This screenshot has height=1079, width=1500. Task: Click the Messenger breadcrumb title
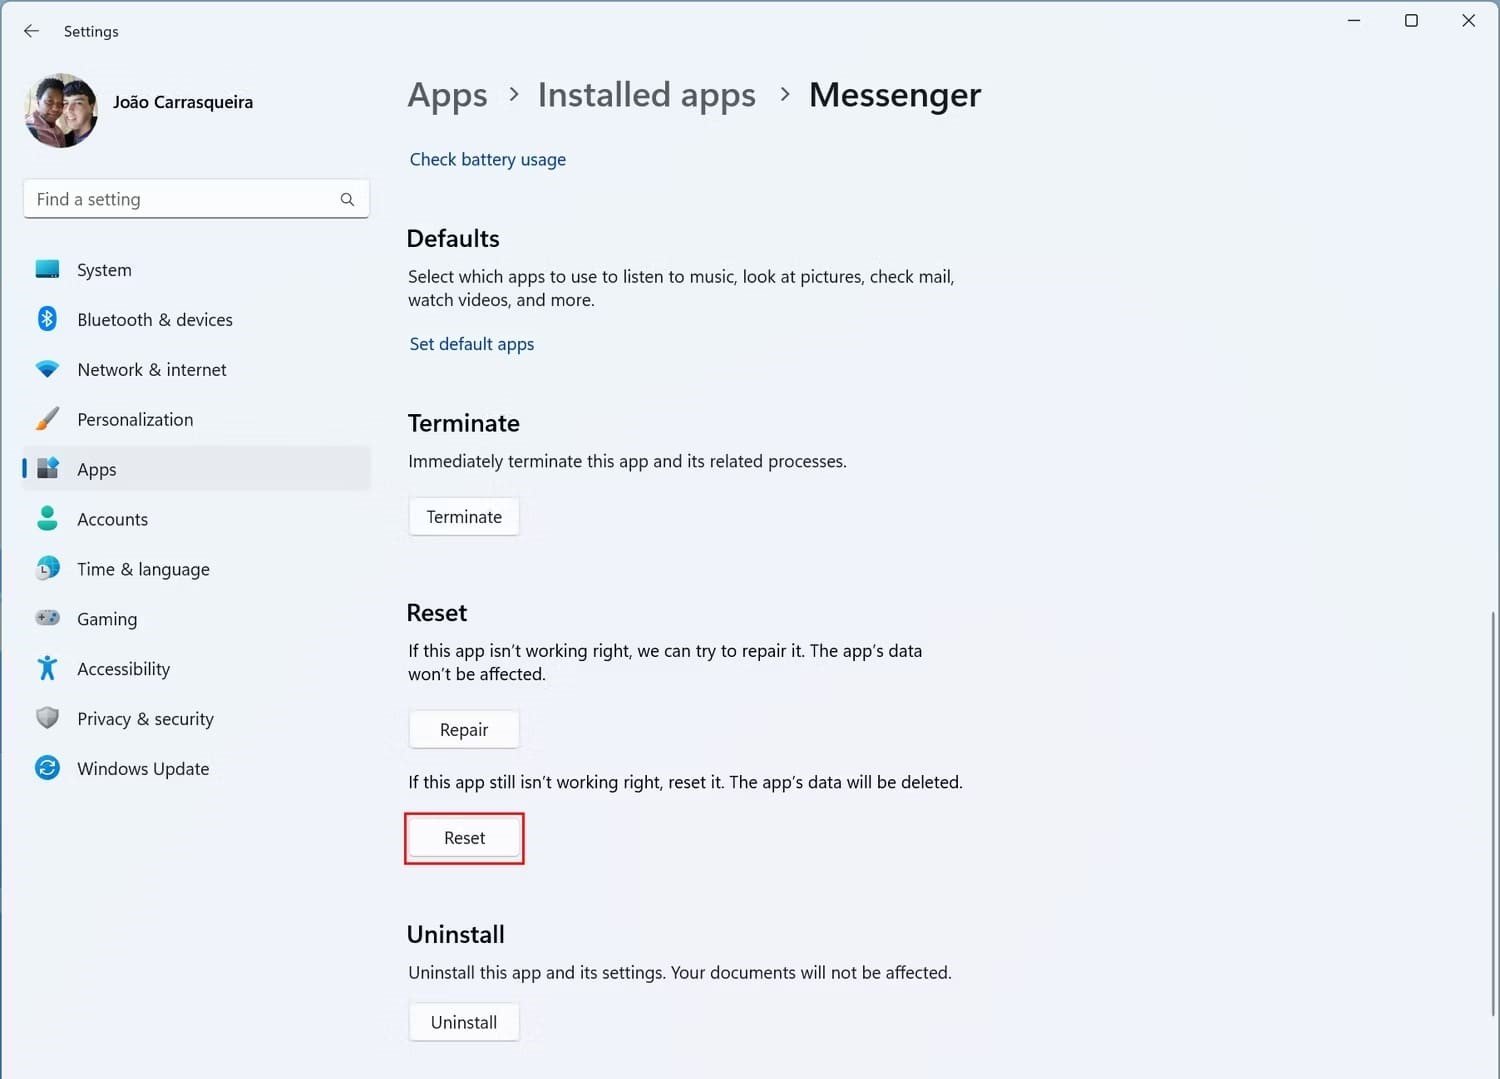tap(895, 95)
